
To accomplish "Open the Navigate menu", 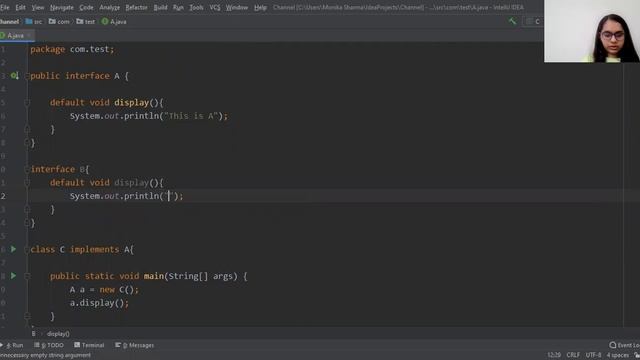I will click(62, 7).
